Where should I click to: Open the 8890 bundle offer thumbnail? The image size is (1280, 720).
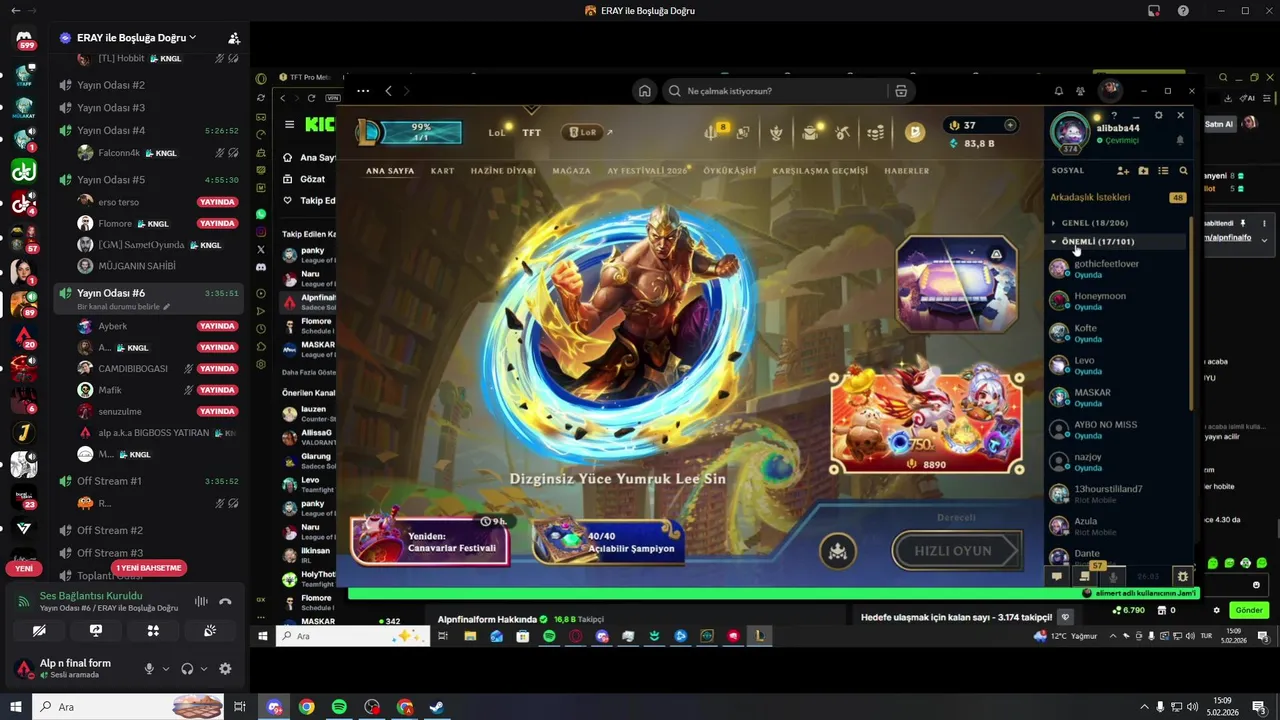927,422
